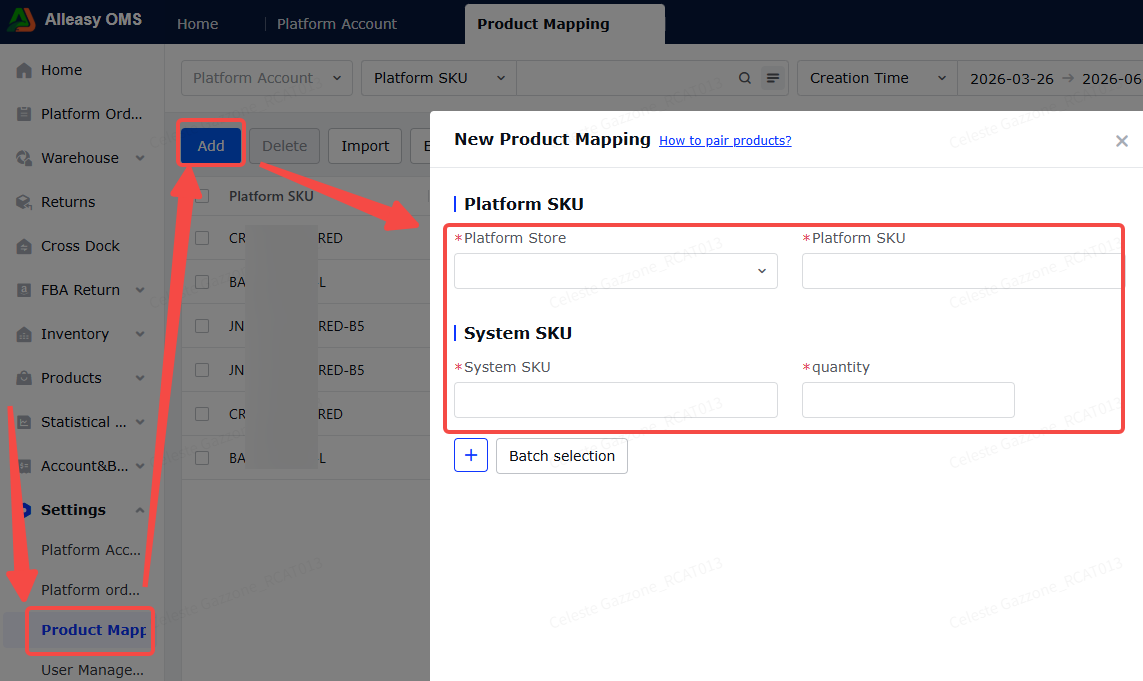This screenshot has height=681, width=1143.
Task: Click the FBA Return sidebar icon
Action: tap(24, 290)
